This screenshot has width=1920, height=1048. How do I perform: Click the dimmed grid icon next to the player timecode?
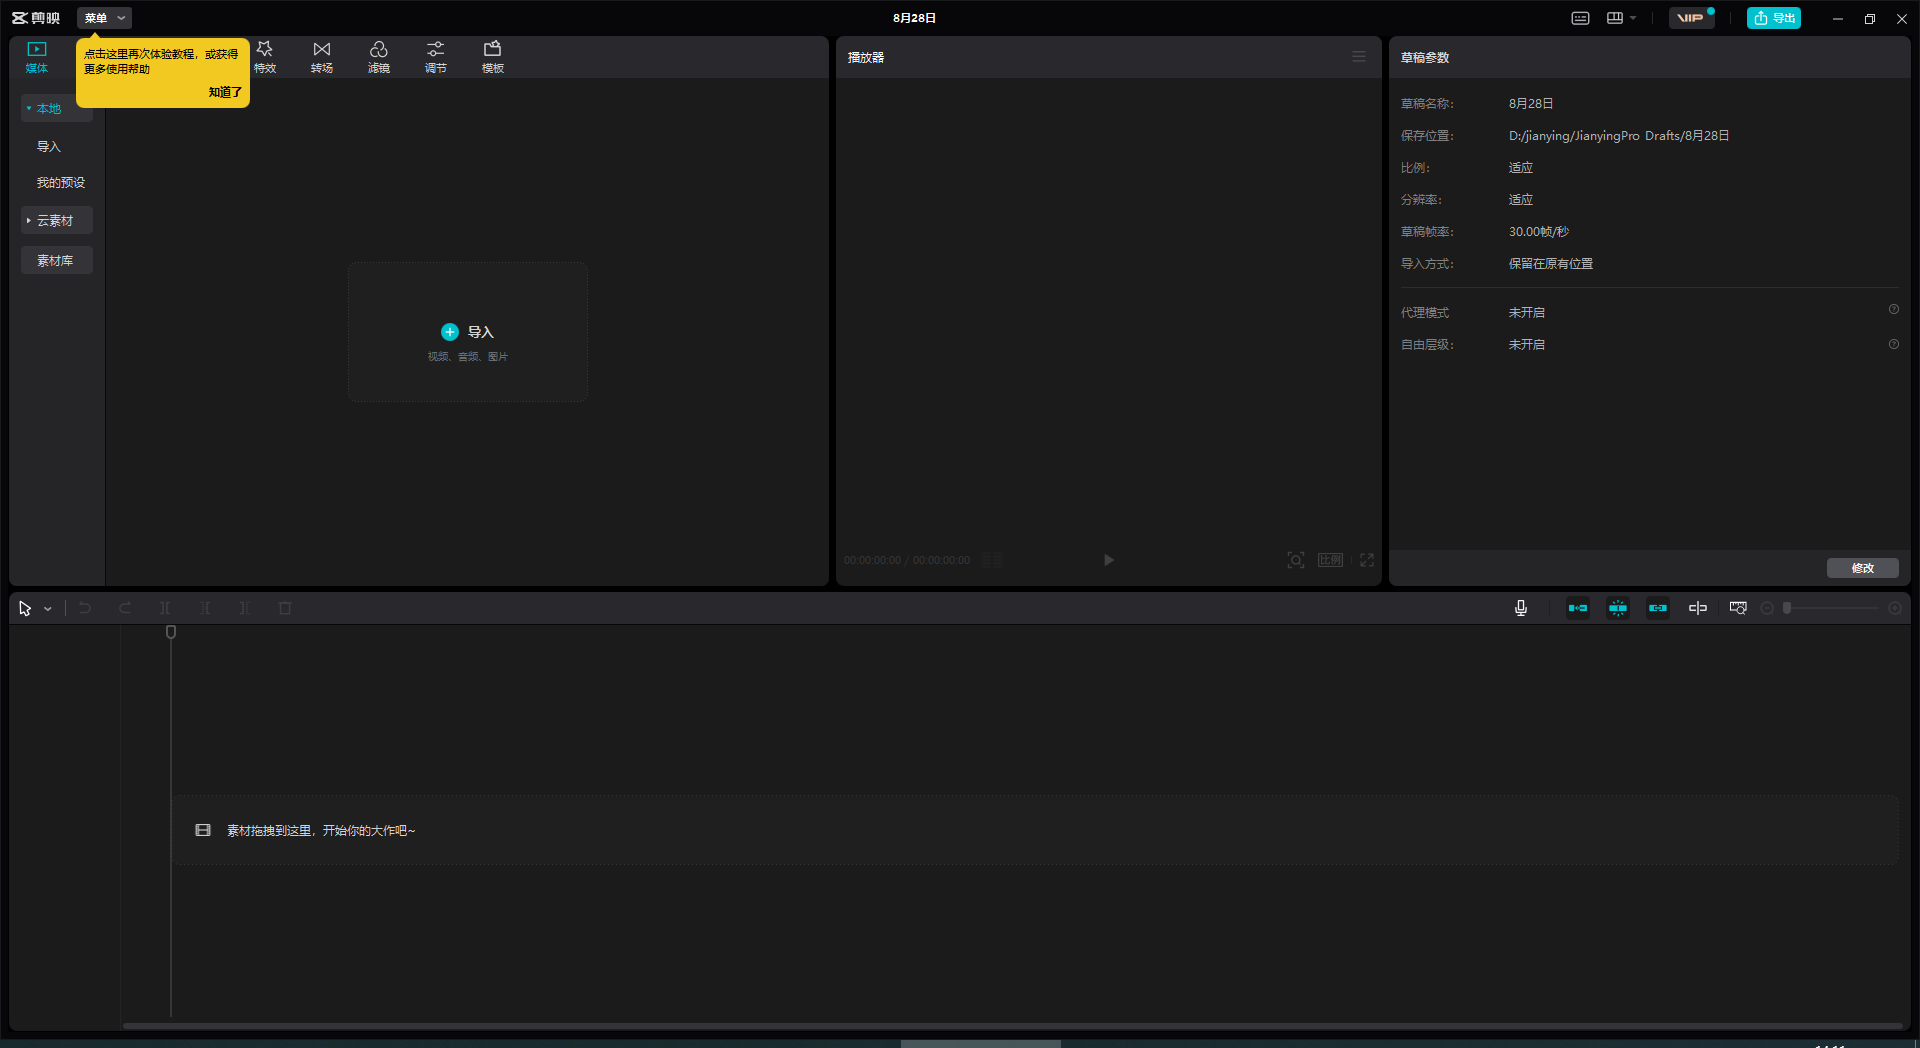pyautogui.click(x=992, y=560)
